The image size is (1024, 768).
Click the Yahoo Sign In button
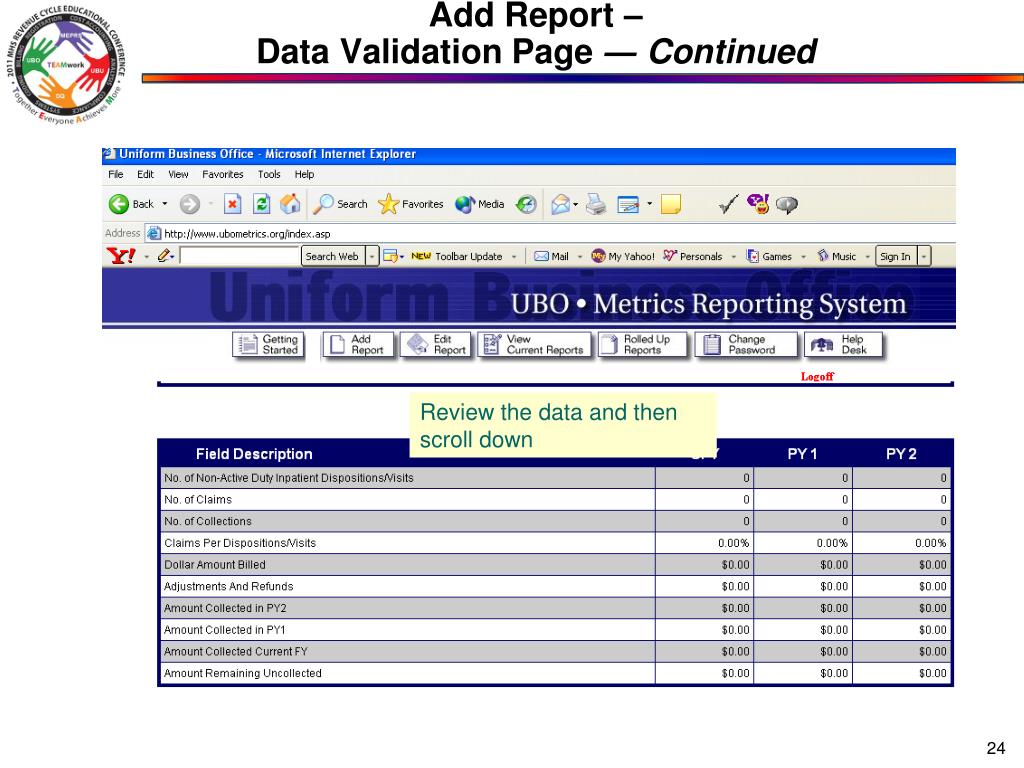click(895, 257)
